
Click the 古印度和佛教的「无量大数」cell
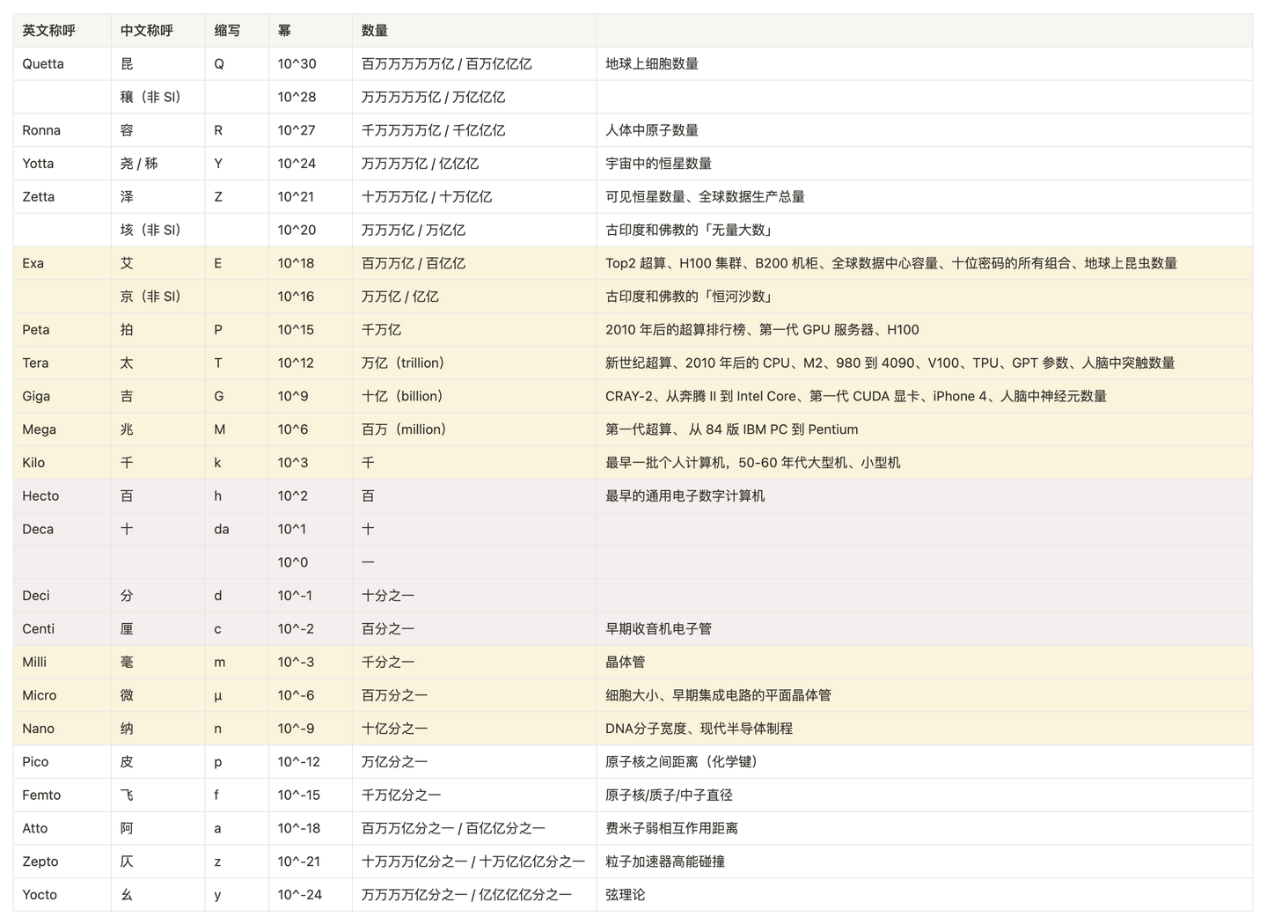[924, 230]
